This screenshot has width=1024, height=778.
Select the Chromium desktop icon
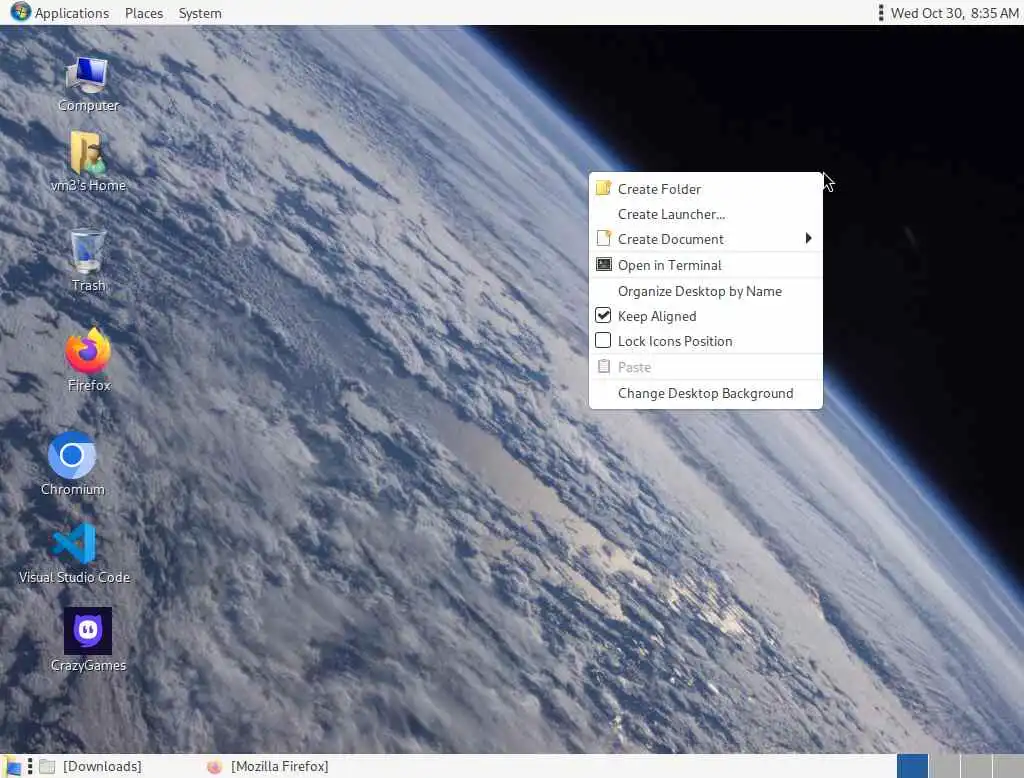pyautogui.click(x=72, y=464)
